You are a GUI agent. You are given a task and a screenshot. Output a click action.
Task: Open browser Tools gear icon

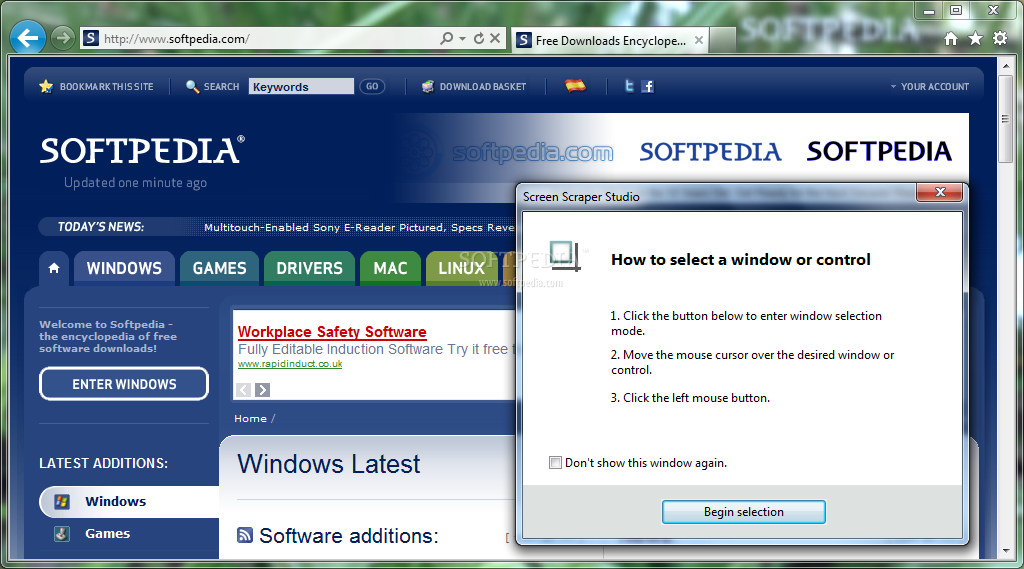pyautogui.click(x=1000, y=39)
